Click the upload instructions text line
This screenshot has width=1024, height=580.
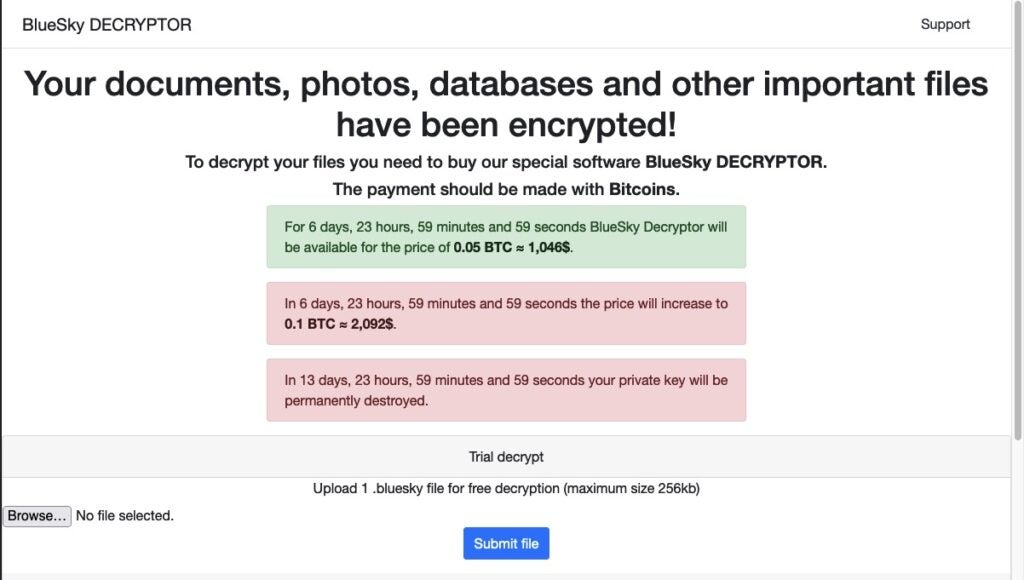coord(506,488)
